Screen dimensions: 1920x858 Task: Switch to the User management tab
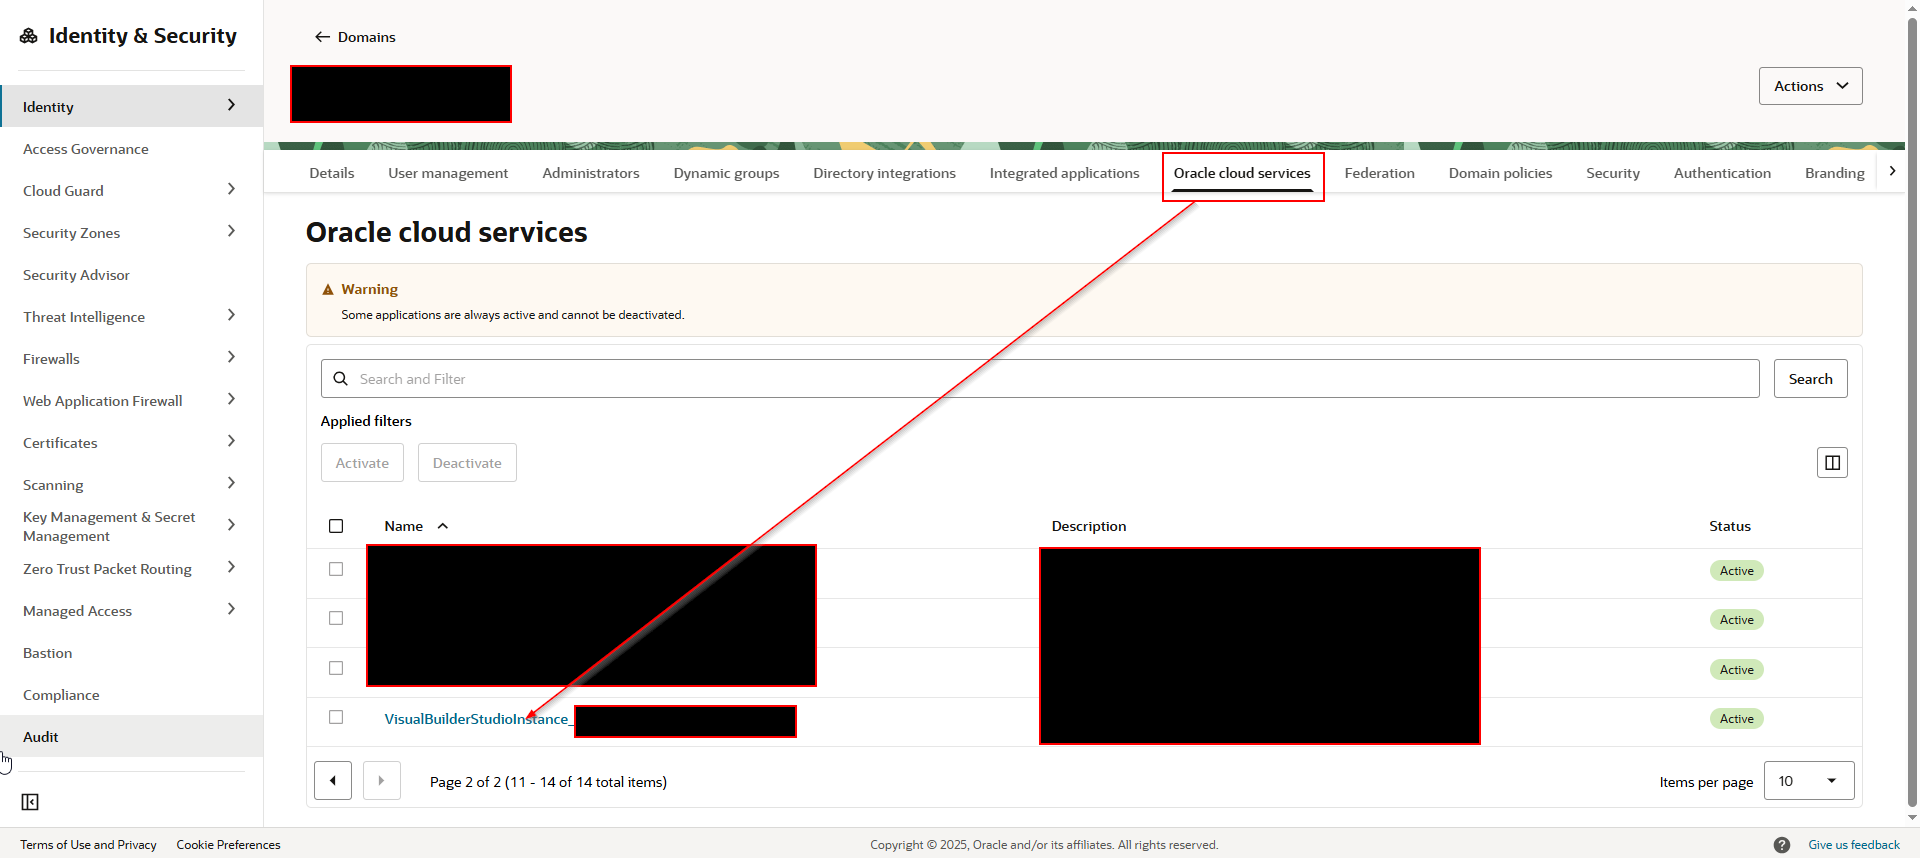click(x=448, y=173)
